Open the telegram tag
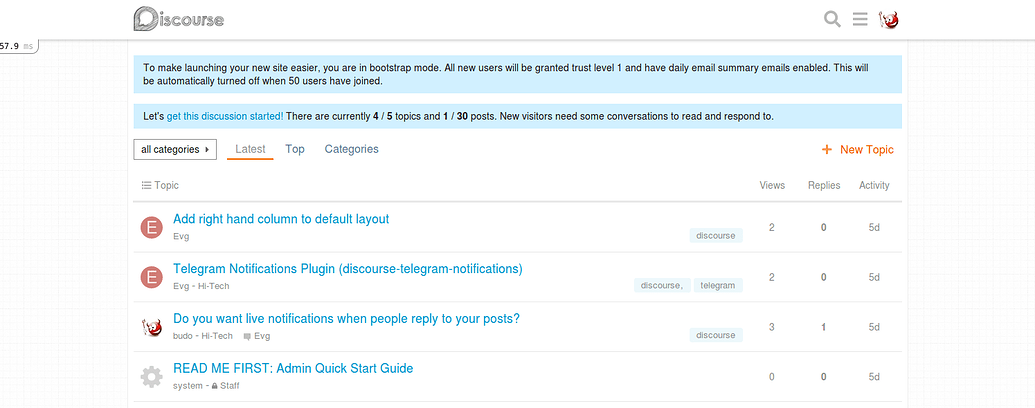1035x408 pixels. tap(718, 286)
